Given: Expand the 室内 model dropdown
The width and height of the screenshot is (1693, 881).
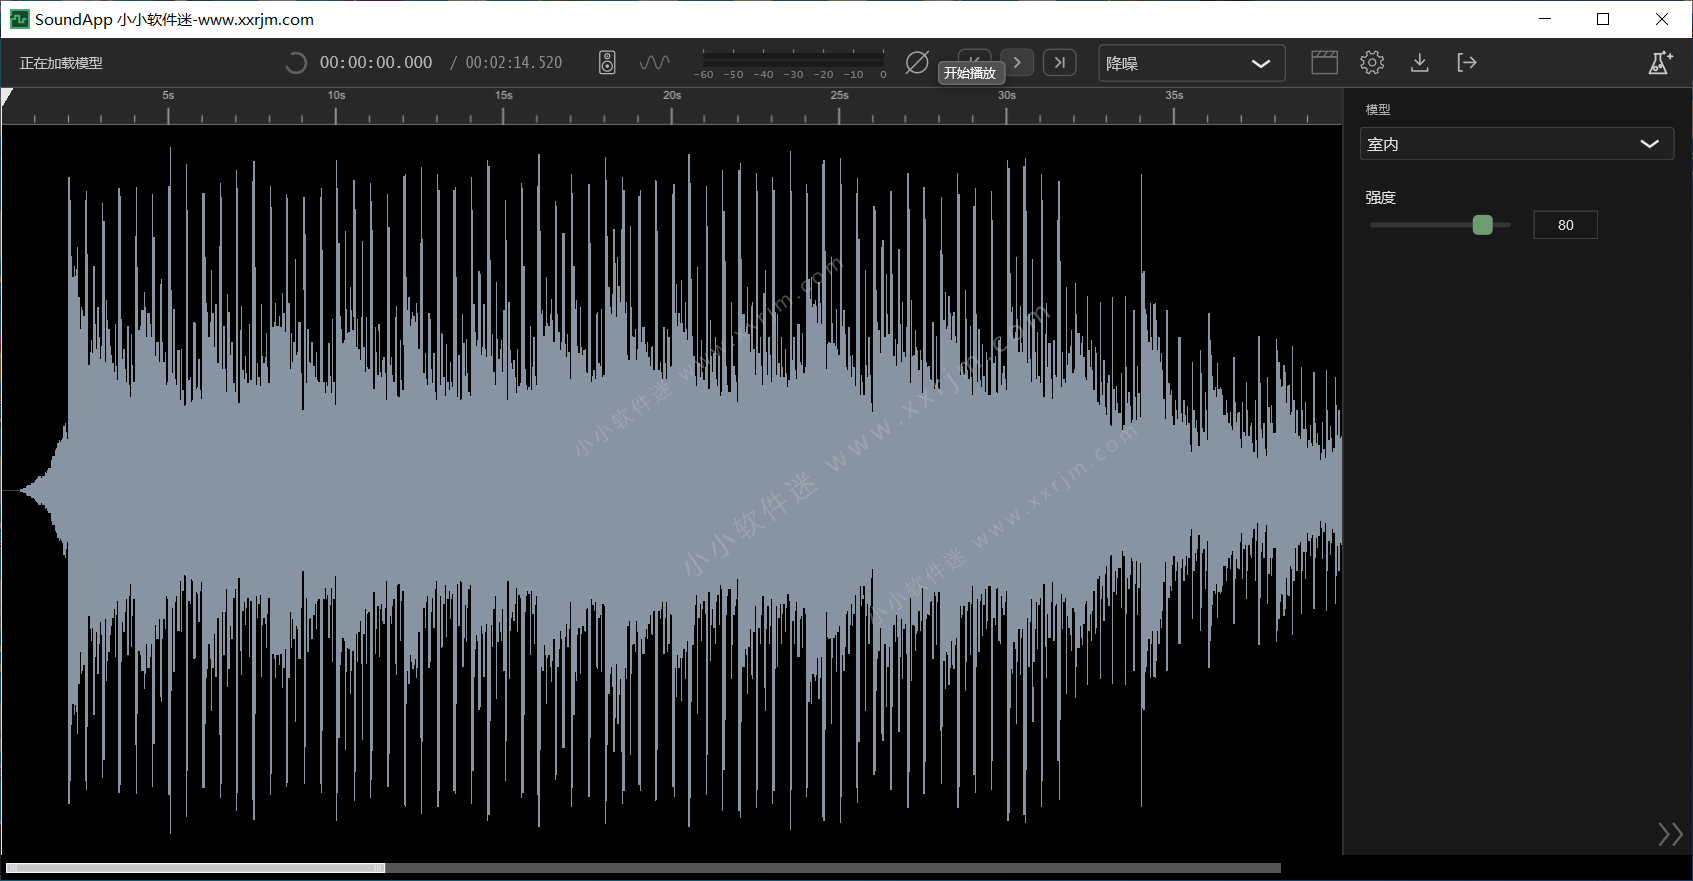Looking at the screenshot, I should (x=1516, y=144).
